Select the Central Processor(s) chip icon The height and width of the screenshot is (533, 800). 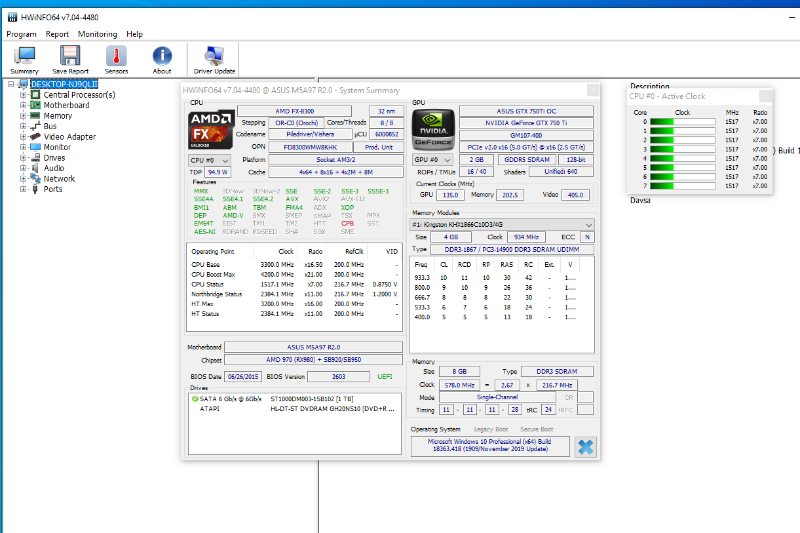point(35,95)
